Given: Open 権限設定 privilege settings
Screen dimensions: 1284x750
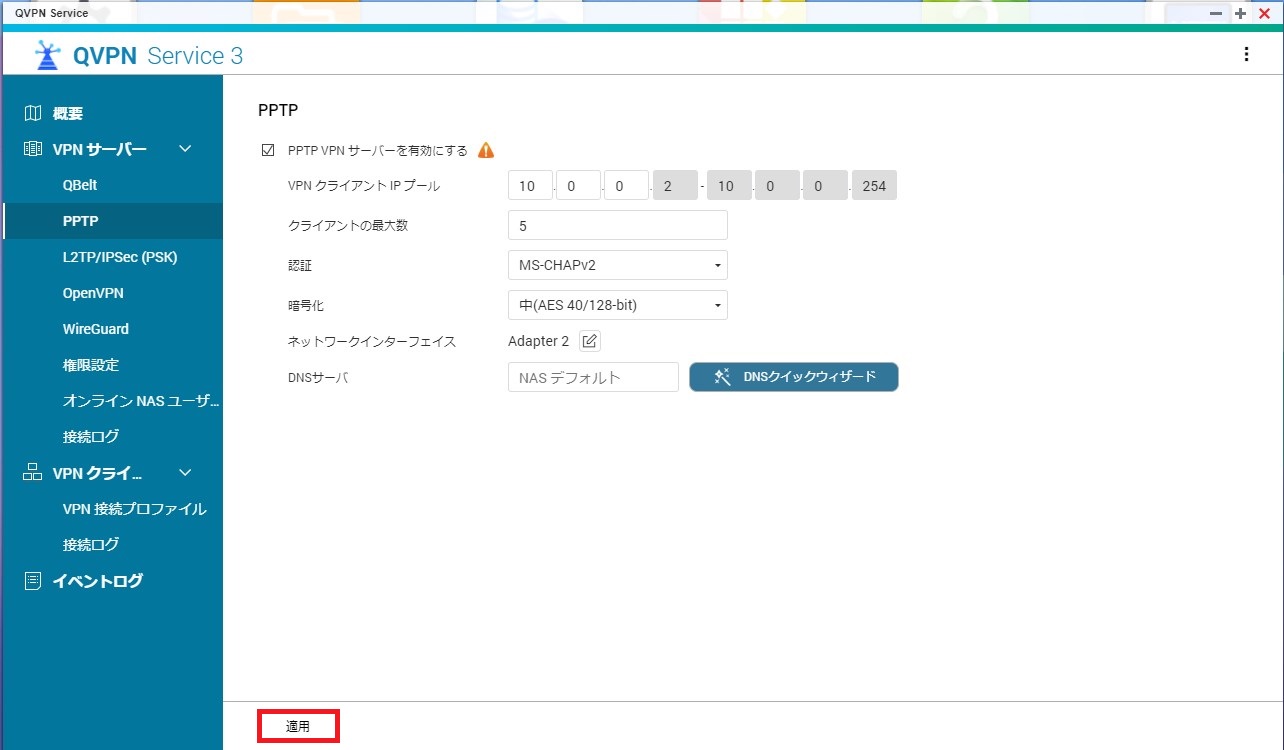Looking at the screenshot, I should pos(111,365).
